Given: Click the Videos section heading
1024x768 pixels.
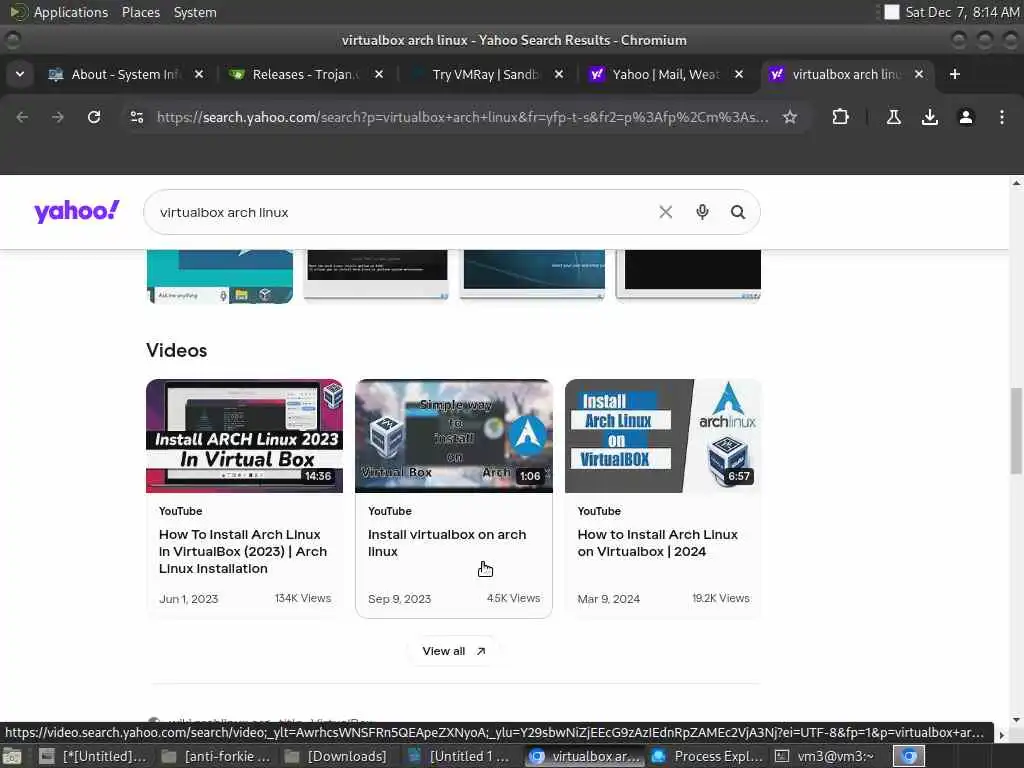Looking at the screenshot, I should pyautogui.click(x=176, y=350).
